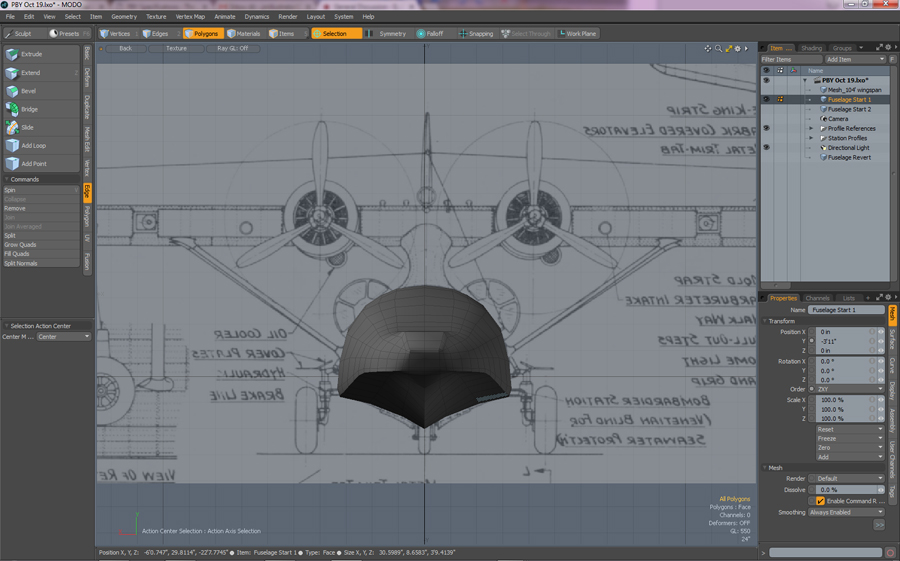Collapse the Transform section
Viewport: 900px width, 561px height.
765,321
